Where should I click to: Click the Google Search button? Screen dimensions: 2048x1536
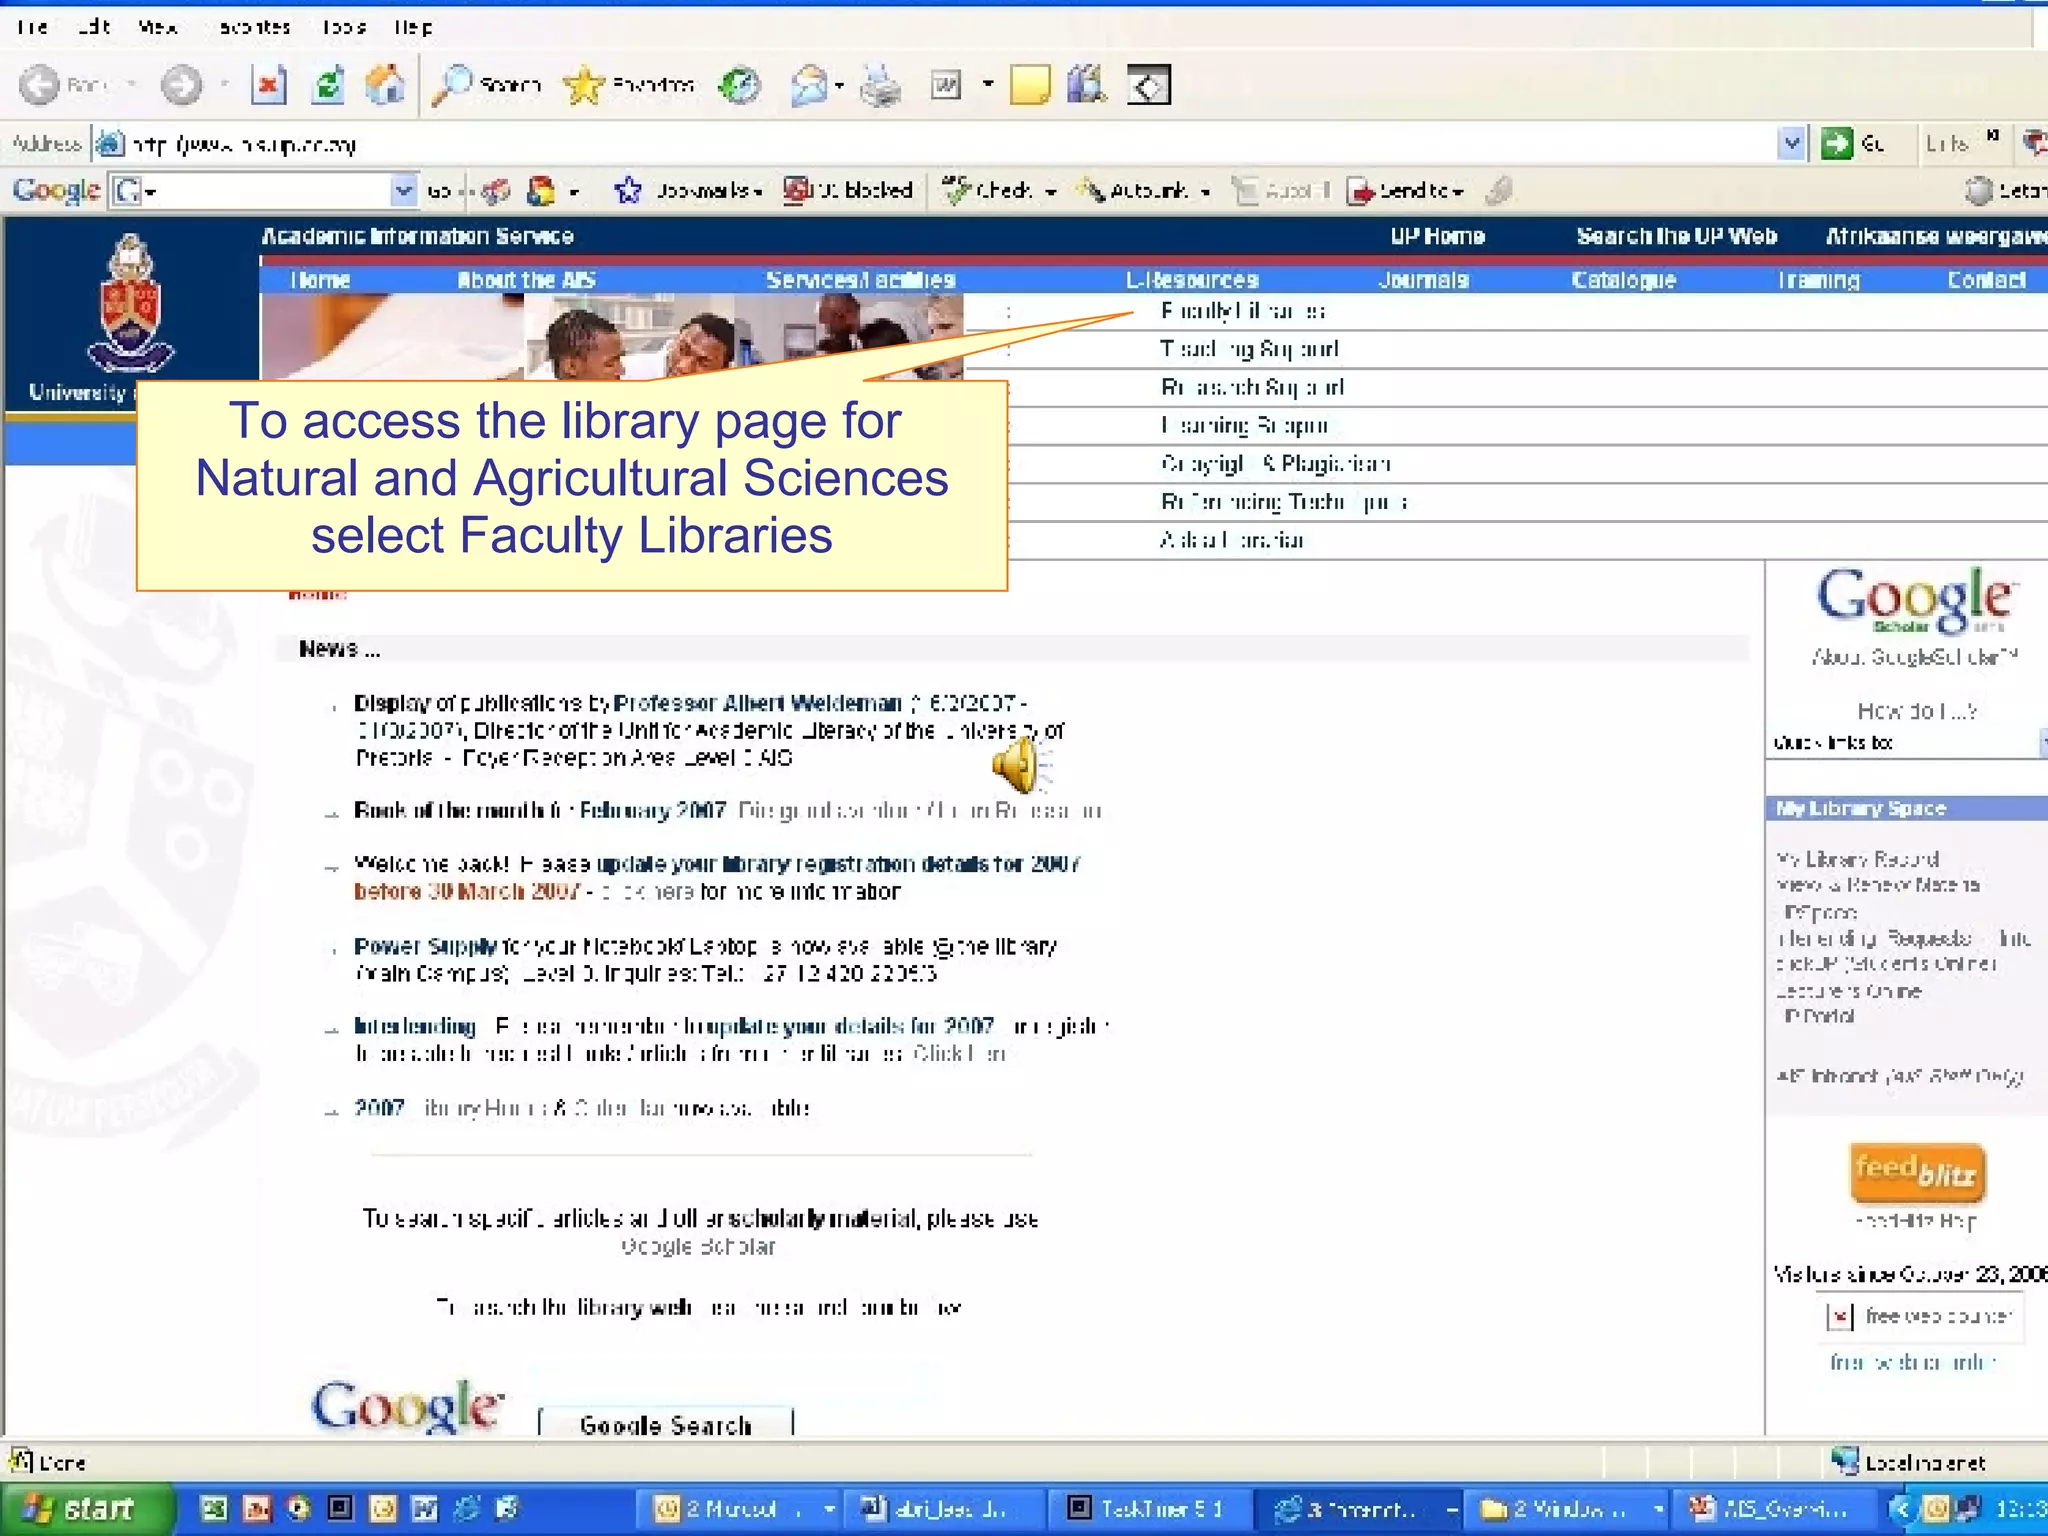coord(665,1424)
